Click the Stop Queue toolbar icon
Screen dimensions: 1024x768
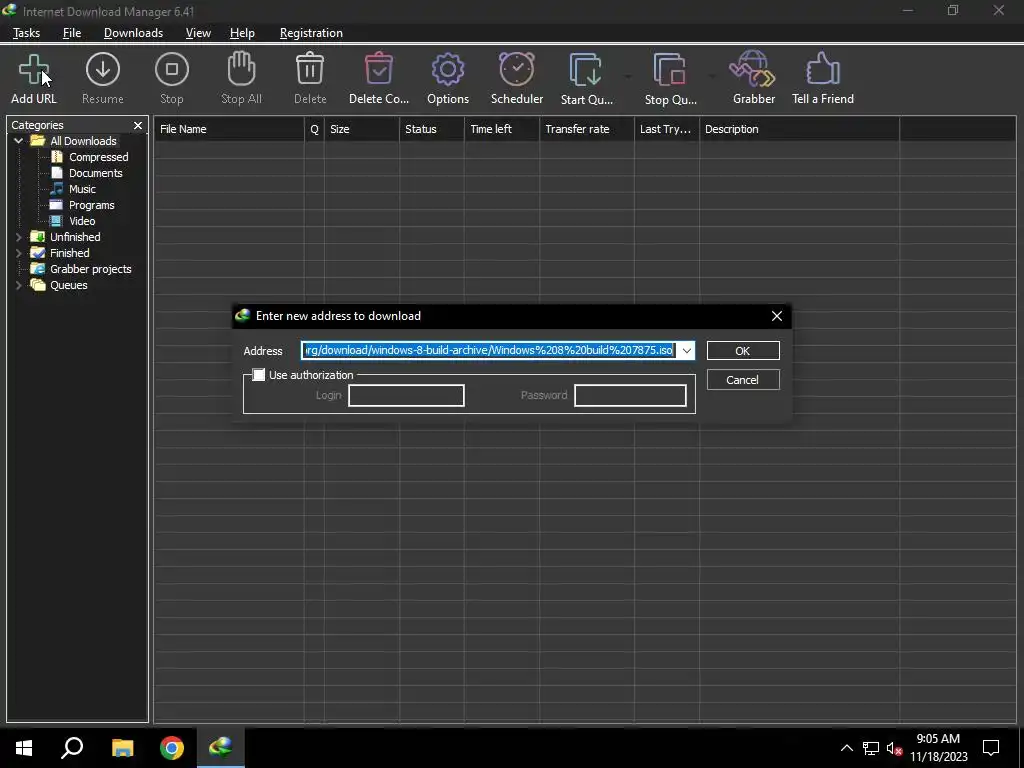669,69
